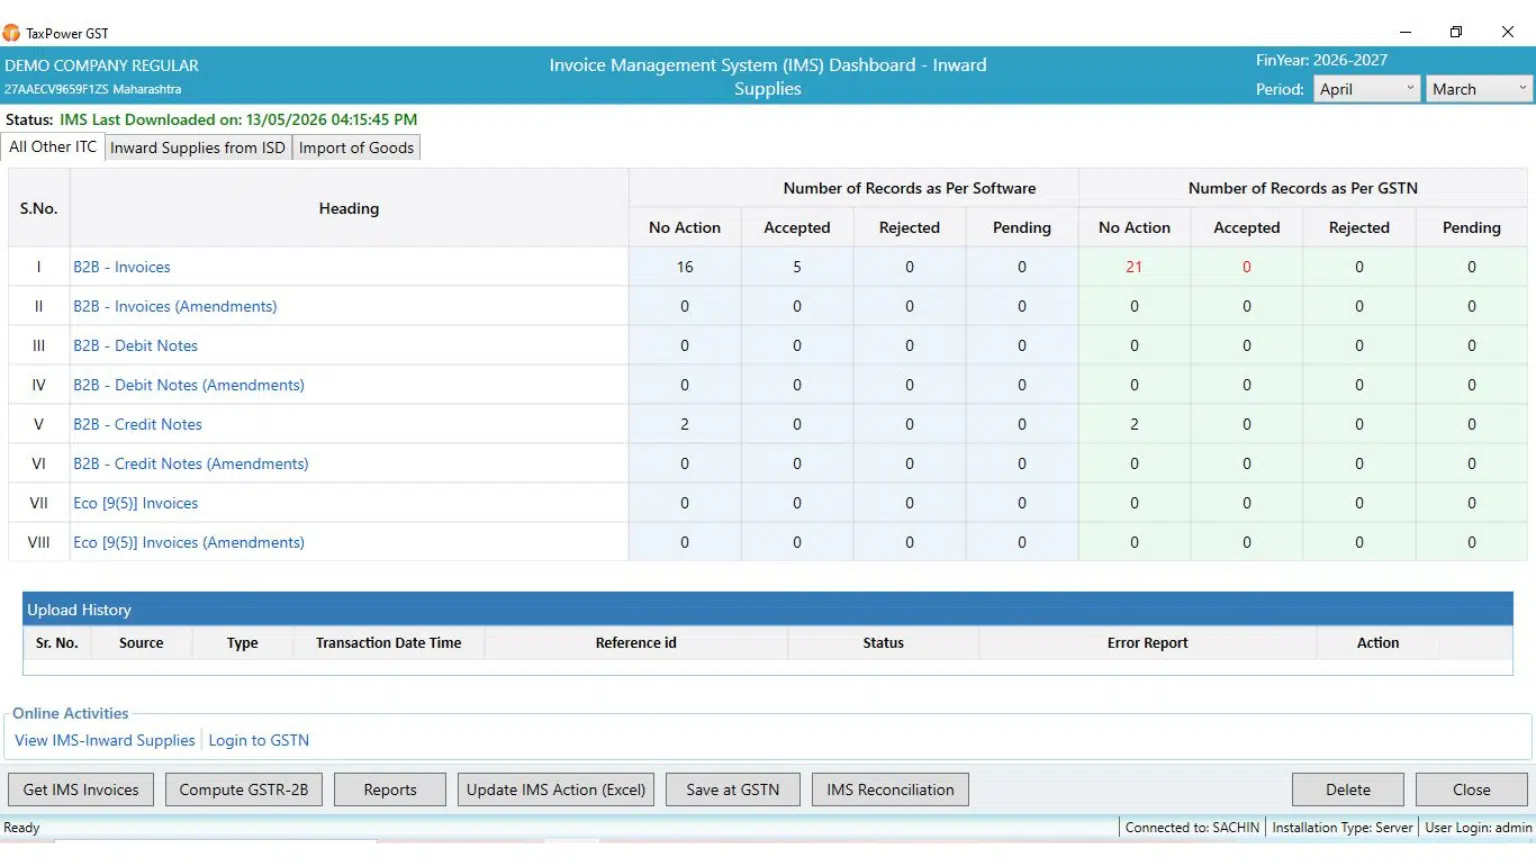Open the second Period dropdown showing March
Image resolution: width=1536 pixels, height=864 pixels.
[x=1479, y=89]
